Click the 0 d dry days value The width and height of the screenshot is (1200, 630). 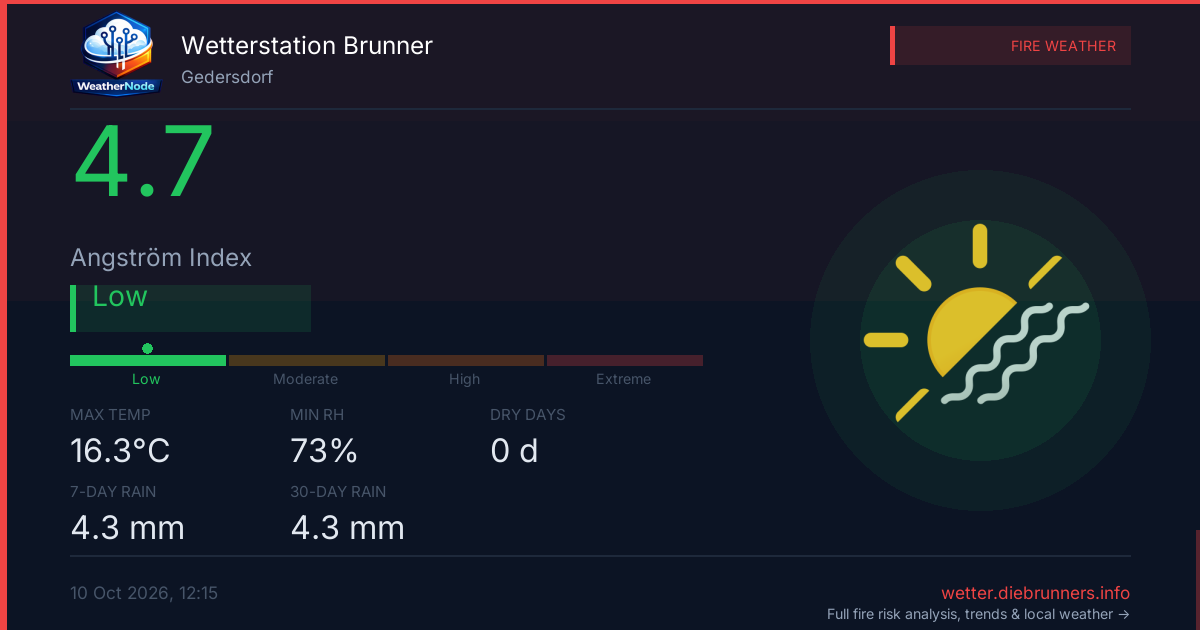pyautogui.click(x=514, y=451)
